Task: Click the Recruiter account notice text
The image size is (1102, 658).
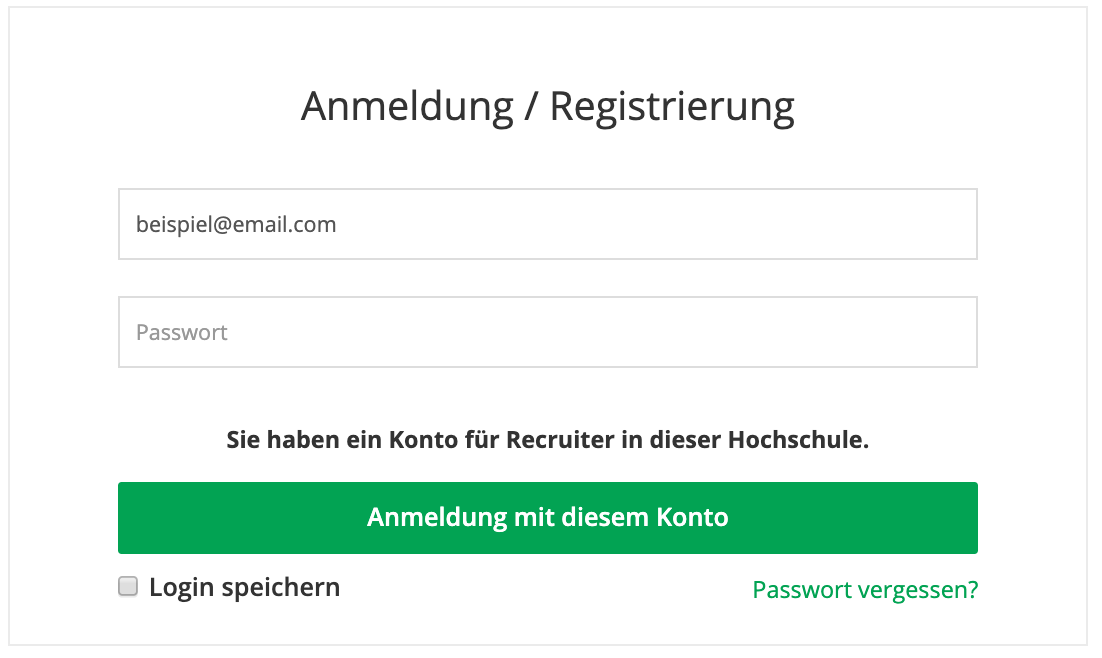Action: click(547, 440)
